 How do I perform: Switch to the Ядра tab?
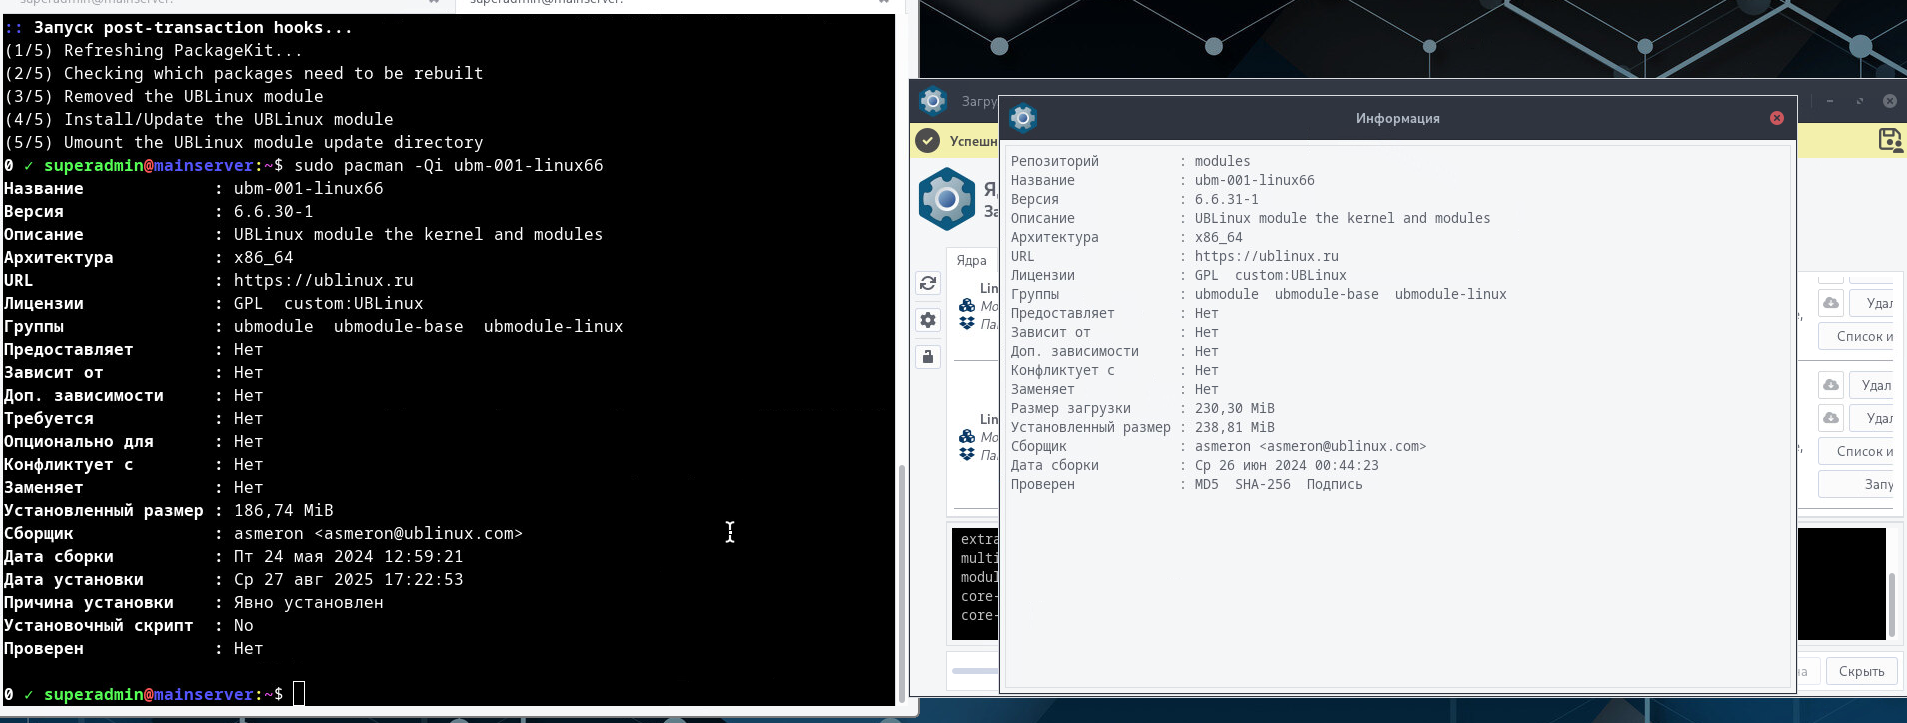coord(971,261)
